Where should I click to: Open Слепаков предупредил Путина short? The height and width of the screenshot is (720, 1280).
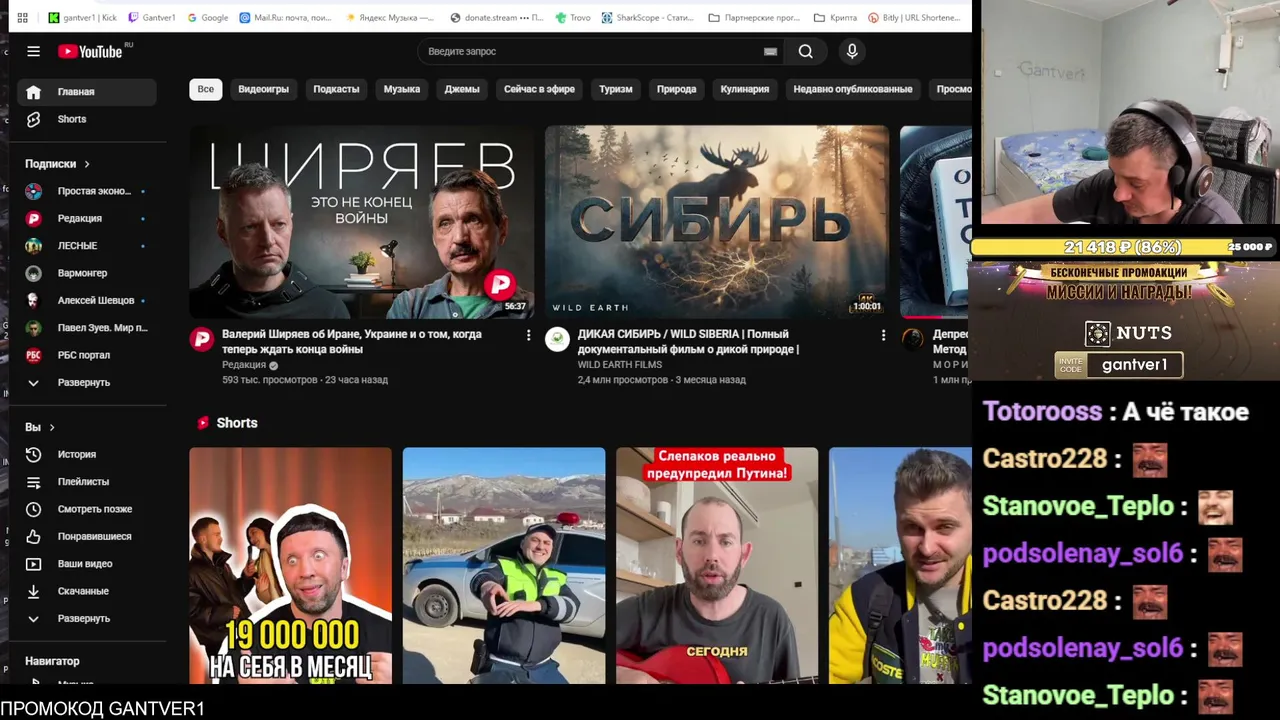point(717,566)
